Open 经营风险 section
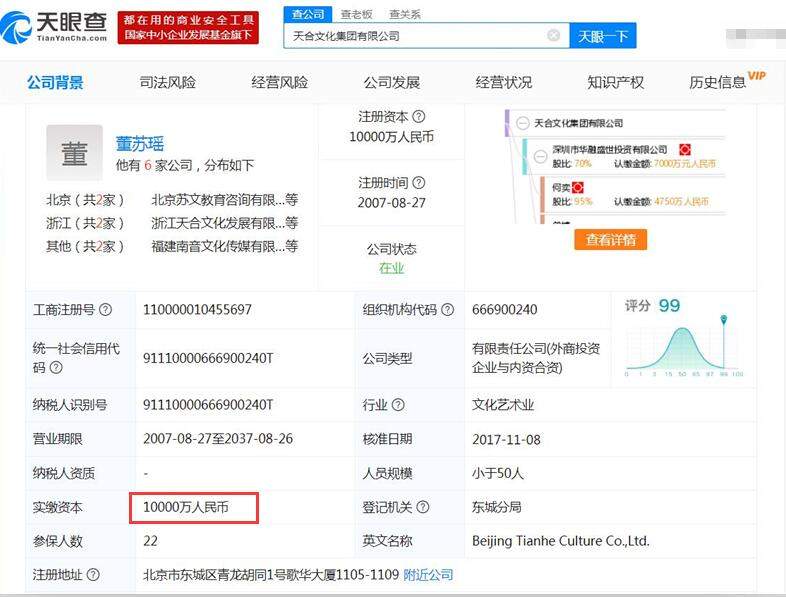Viewport: 786px width, 597px height. click(280, 82)
